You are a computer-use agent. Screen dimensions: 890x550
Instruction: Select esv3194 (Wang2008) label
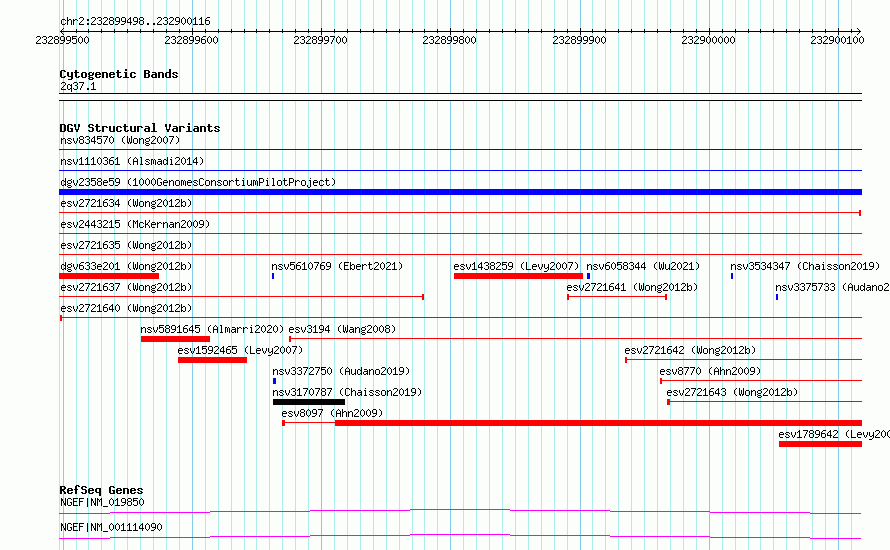click(342, 329)
